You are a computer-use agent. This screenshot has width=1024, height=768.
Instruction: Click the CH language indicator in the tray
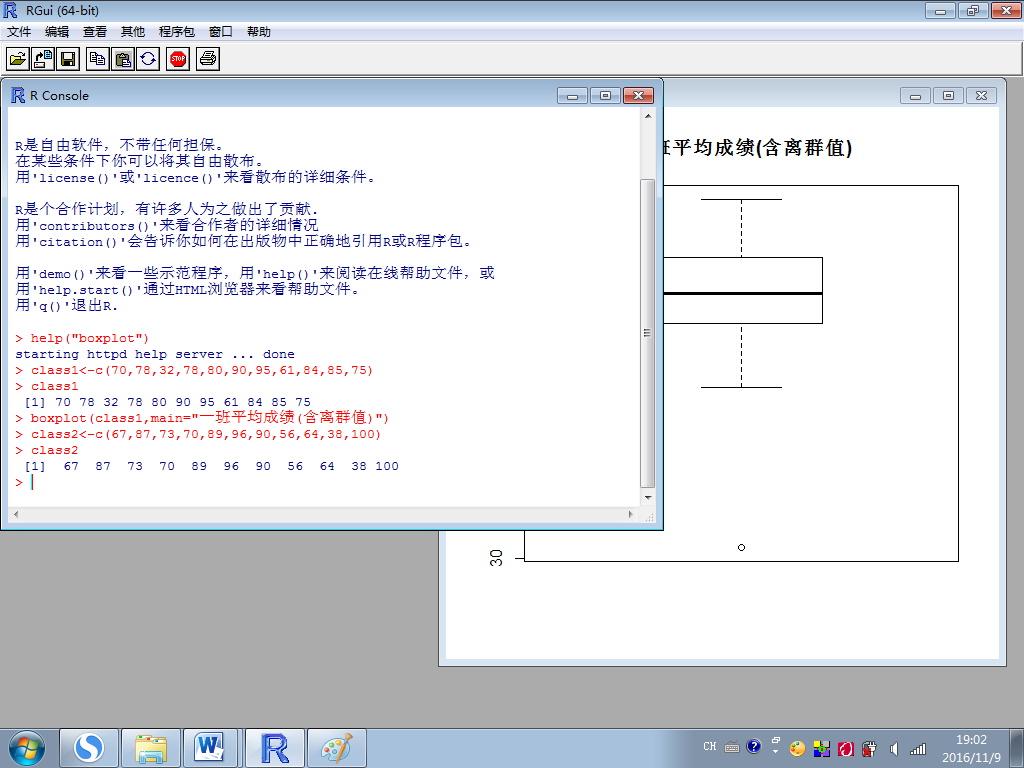coord(710,746)
